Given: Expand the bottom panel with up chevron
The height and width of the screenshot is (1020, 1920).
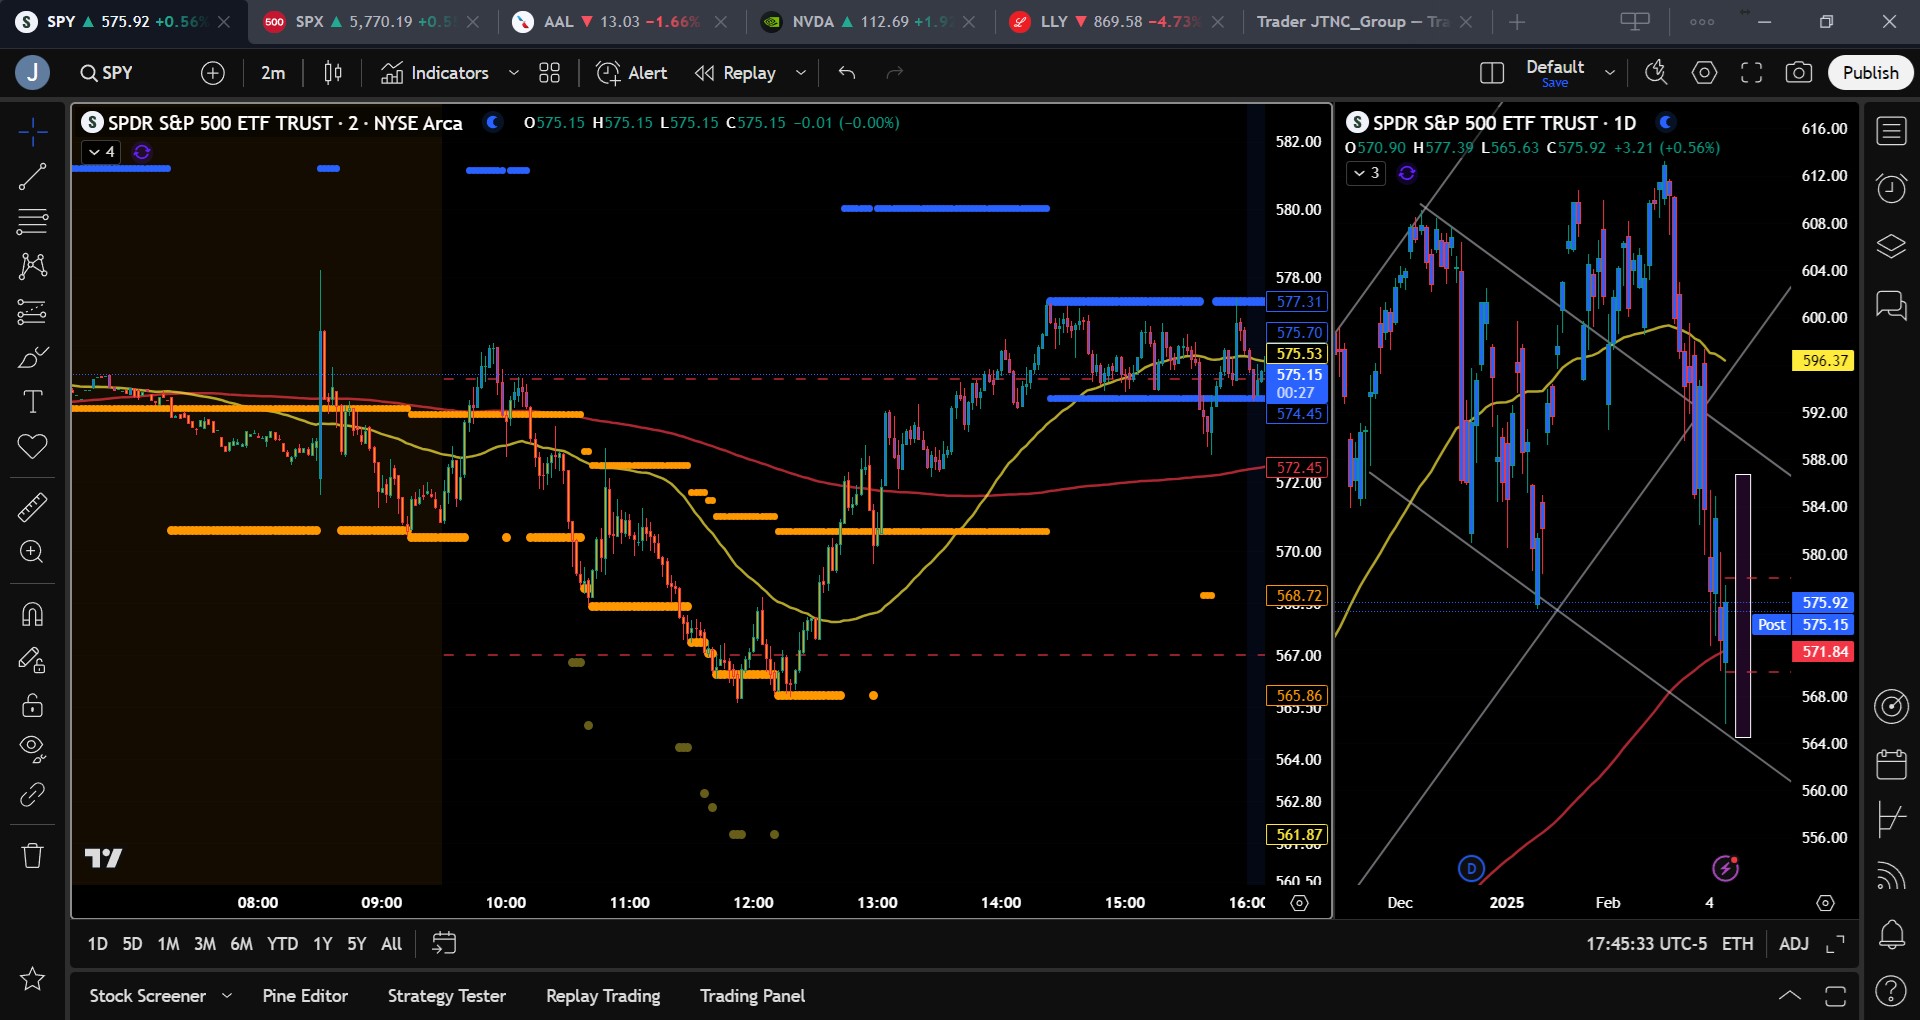Looking at the screenshot, I should pyautogui.click(x=1789, y=996).
